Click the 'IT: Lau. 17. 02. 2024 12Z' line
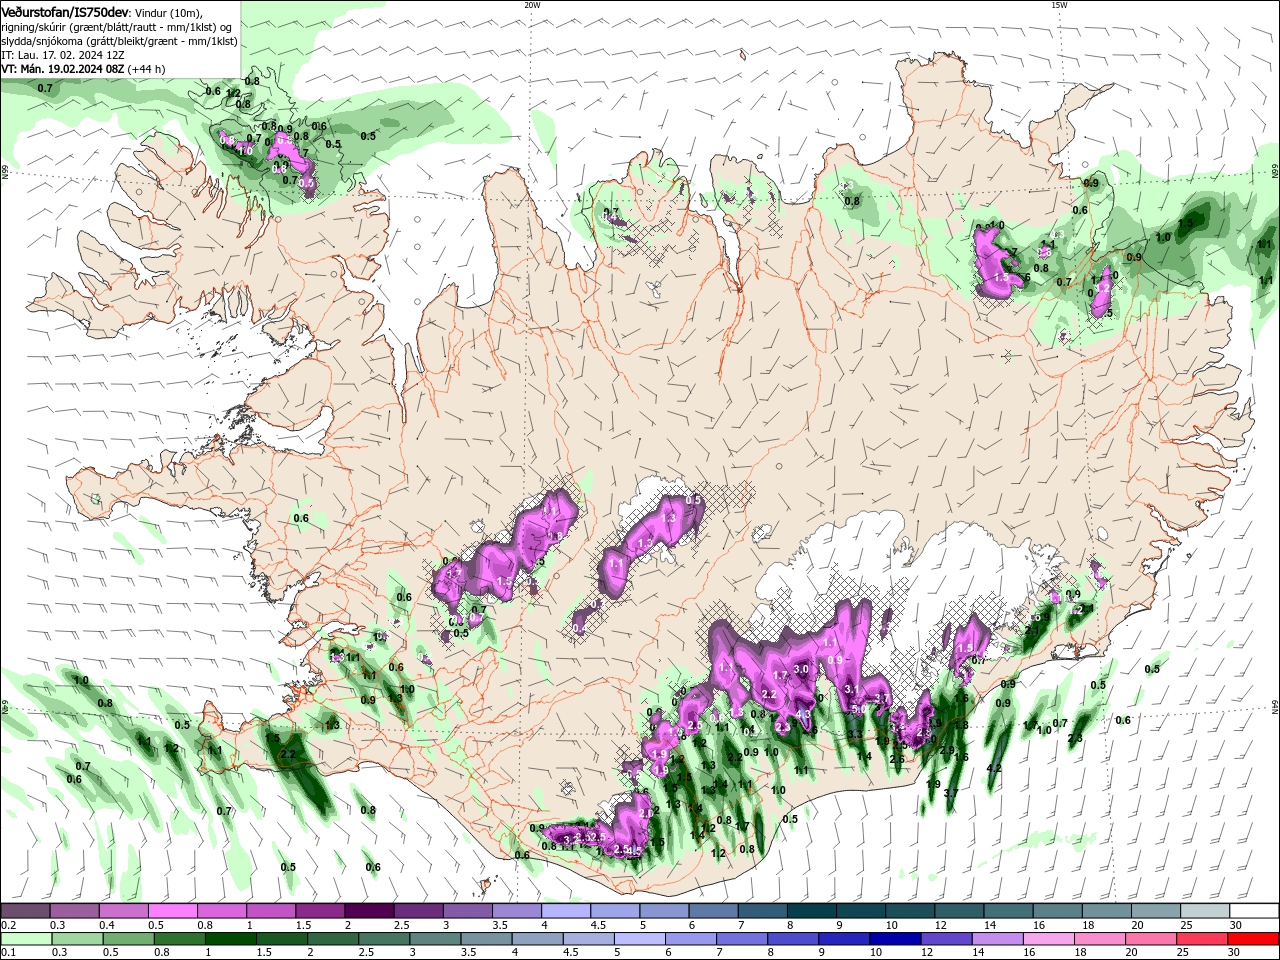The height and width of the screenshot is (960, 1280). click(x=63, y=55)
